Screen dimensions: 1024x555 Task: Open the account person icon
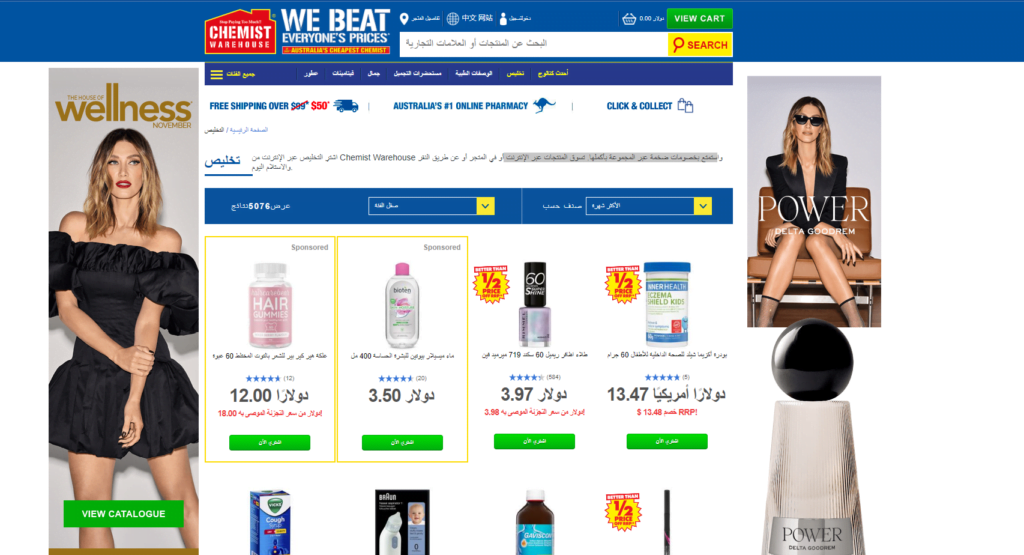pyautogui.click(x=503, y=18)
